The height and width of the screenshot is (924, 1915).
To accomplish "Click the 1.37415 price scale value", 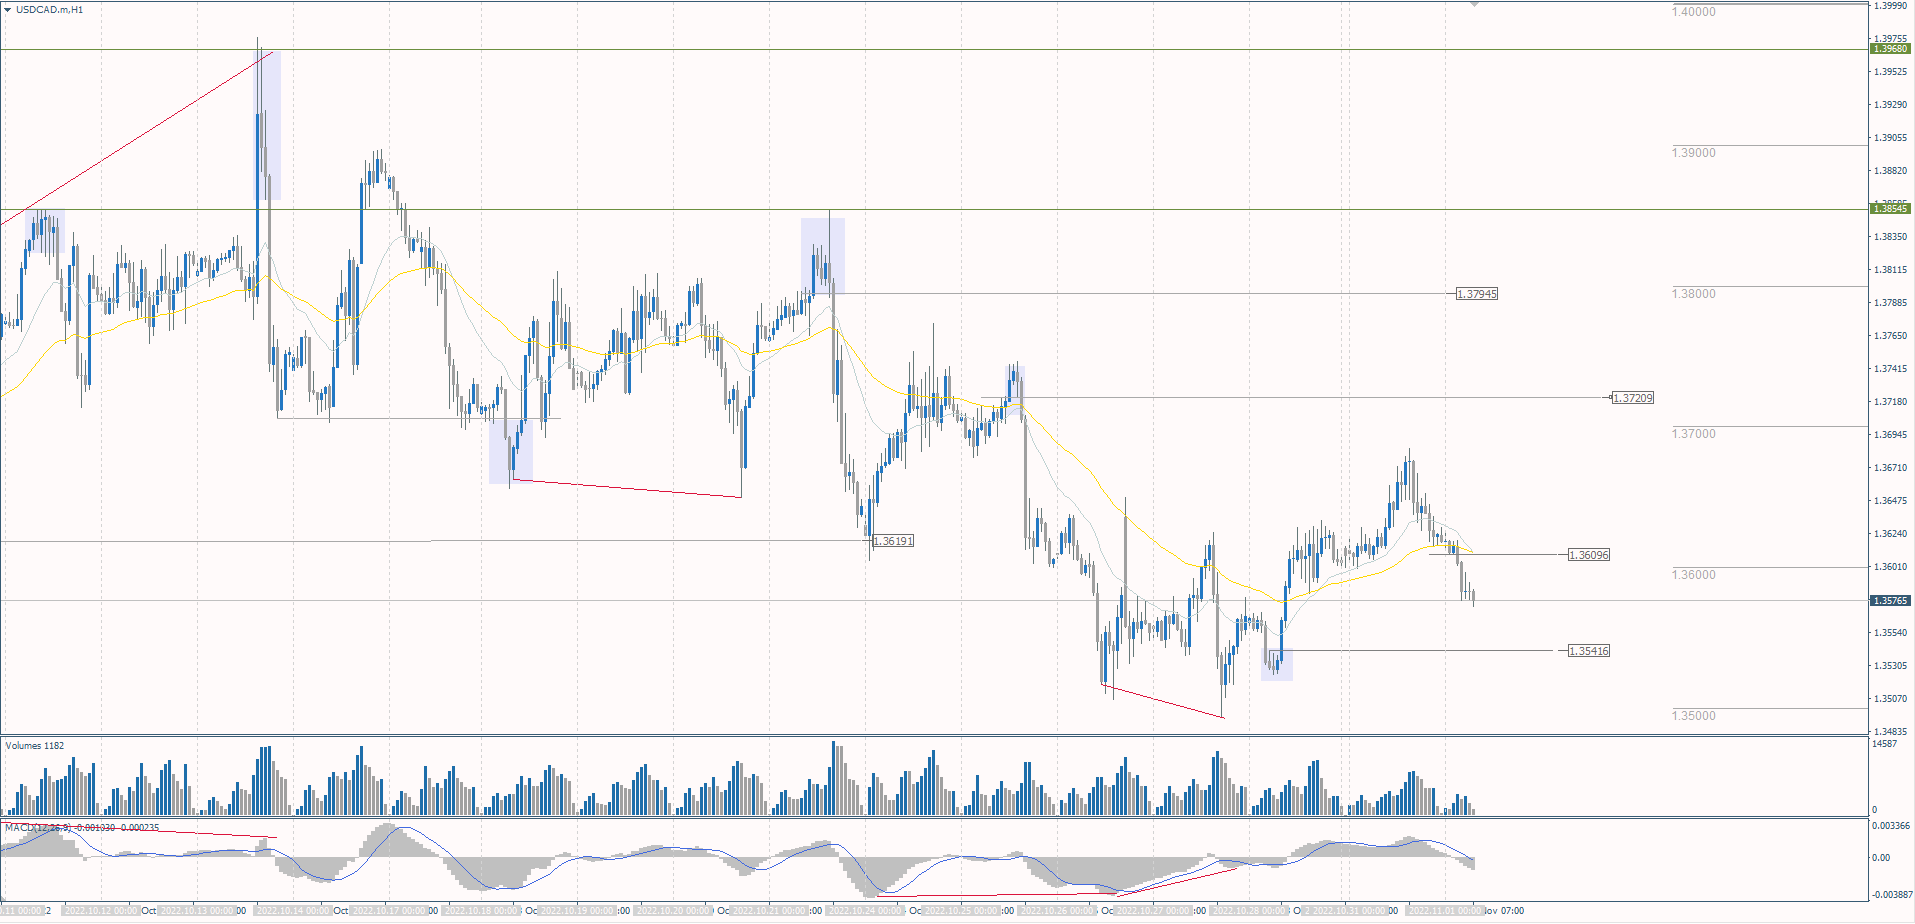I will (1890, 369).
